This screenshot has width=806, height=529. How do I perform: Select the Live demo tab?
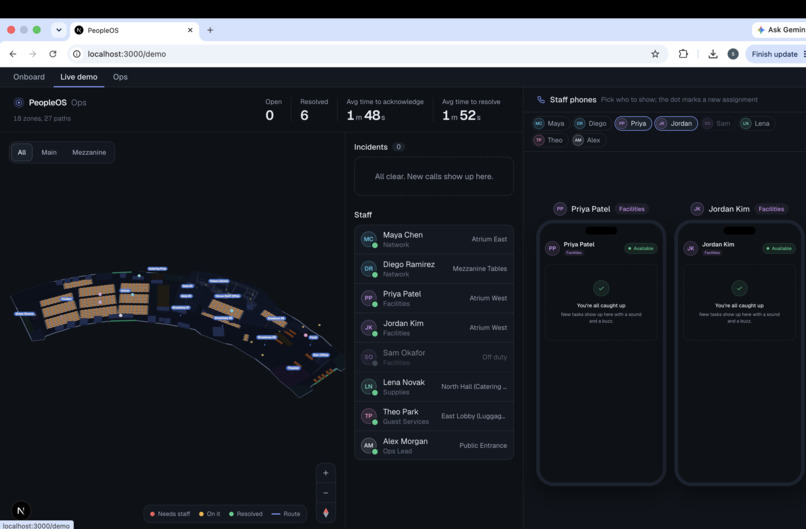(x=79, y=77)
